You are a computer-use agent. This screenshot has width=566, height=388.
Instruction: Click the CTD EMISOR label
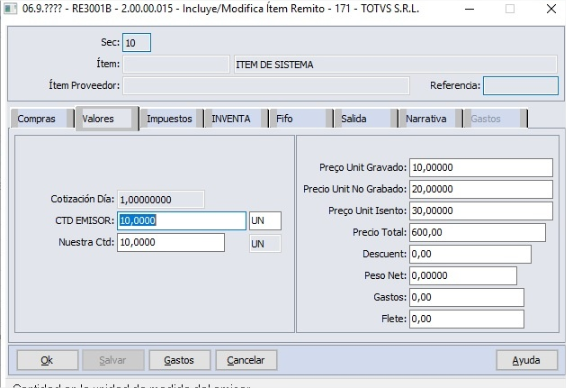(85, 221)
